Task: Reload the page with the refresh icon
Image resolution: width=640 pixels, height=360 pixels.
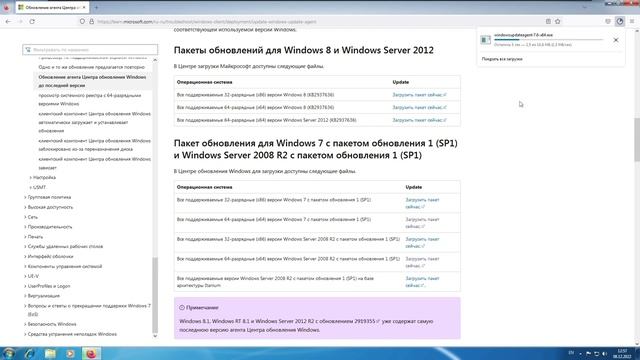Action: (32, 21)
